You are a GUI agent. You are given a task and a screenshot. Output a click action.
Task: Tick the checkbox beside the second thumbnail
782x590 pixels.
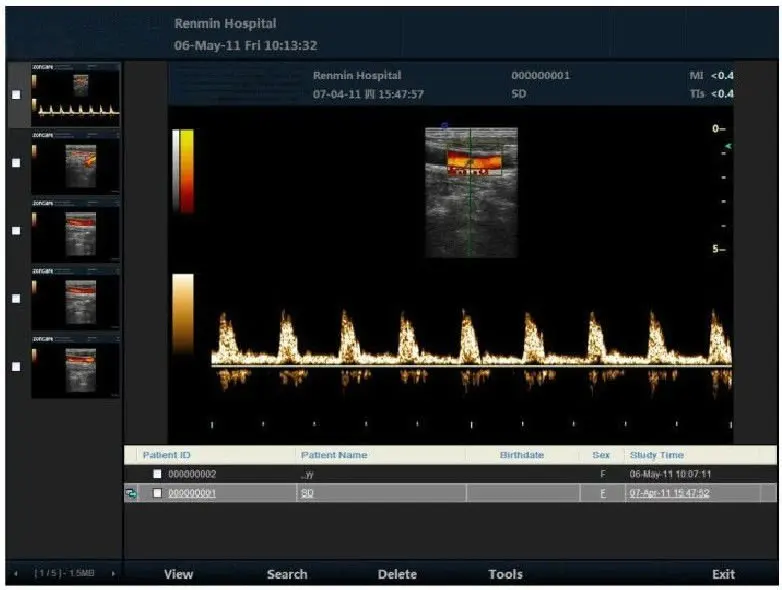coord(15,162)
